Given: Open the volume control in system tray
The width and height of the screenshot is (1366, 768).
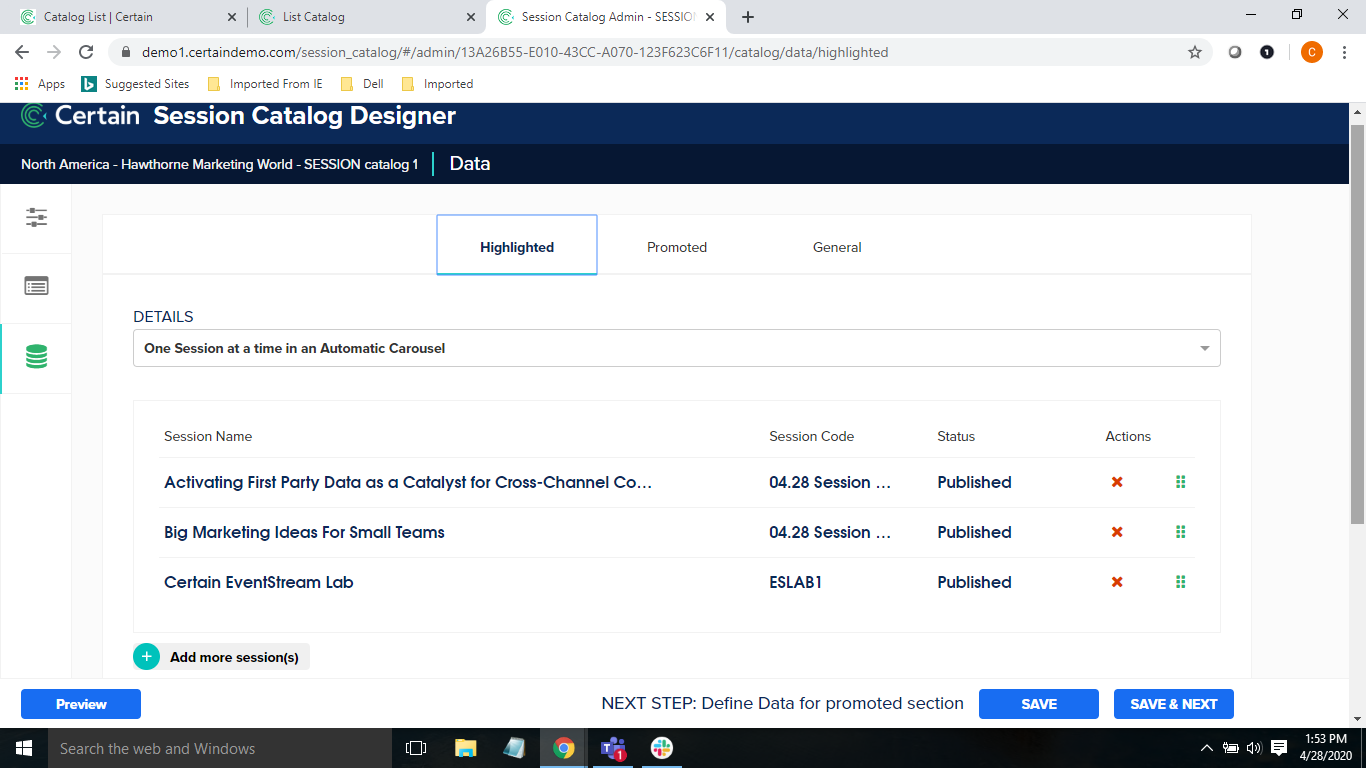Looking at the screenshot, I should click(x=1254, y=748).
